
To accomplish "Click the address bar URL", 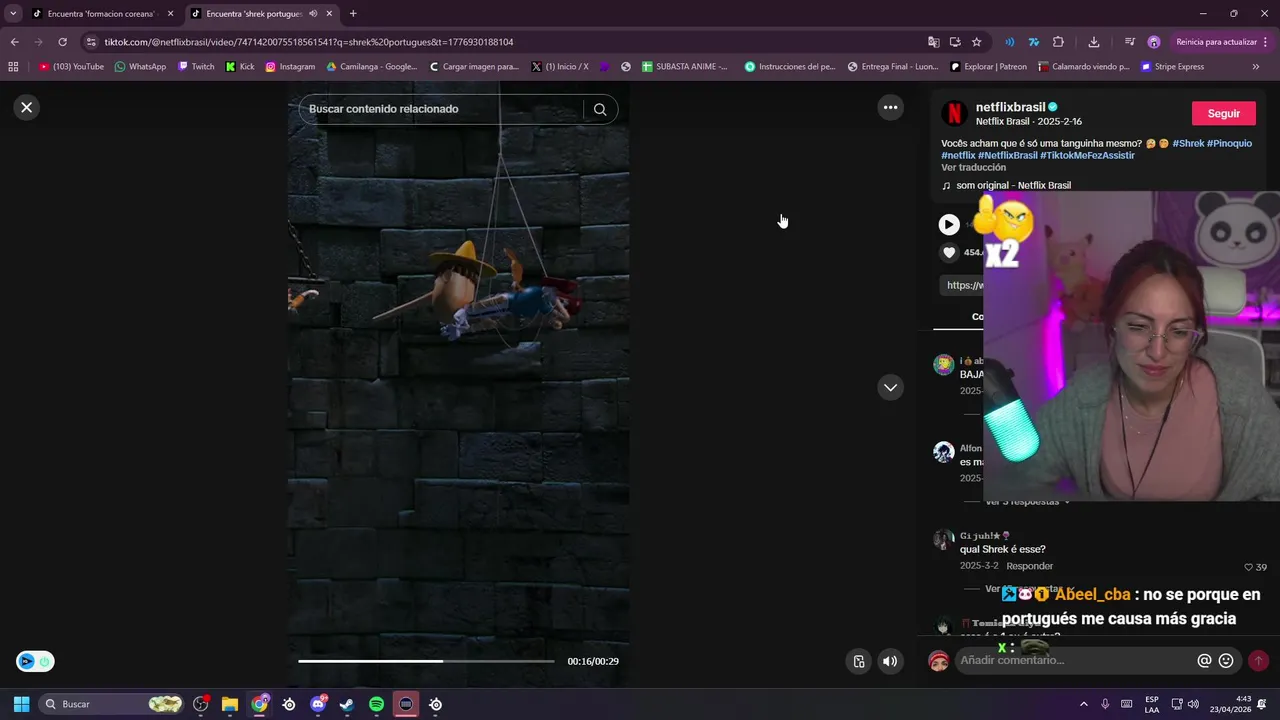I will coord(309,42).
